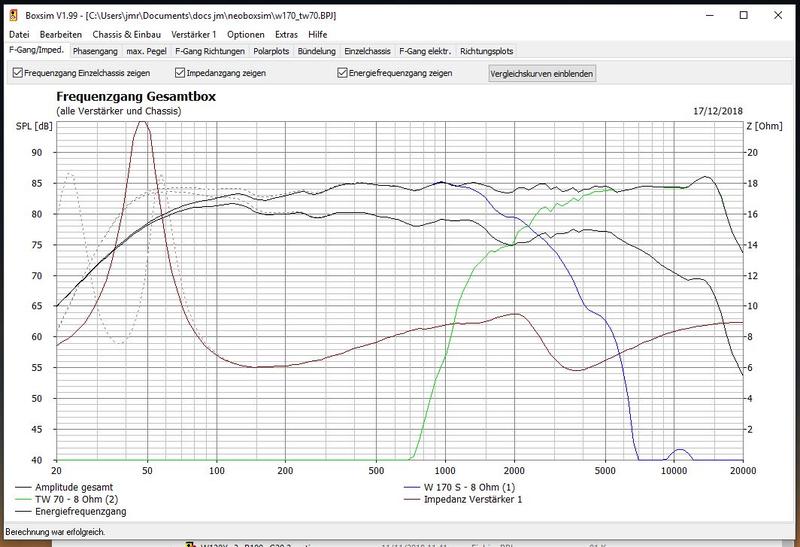Open the F-Gang Richtungen tab
This screenshot has height=547, width=800.
pyautogui.click(x=210, y=51)
